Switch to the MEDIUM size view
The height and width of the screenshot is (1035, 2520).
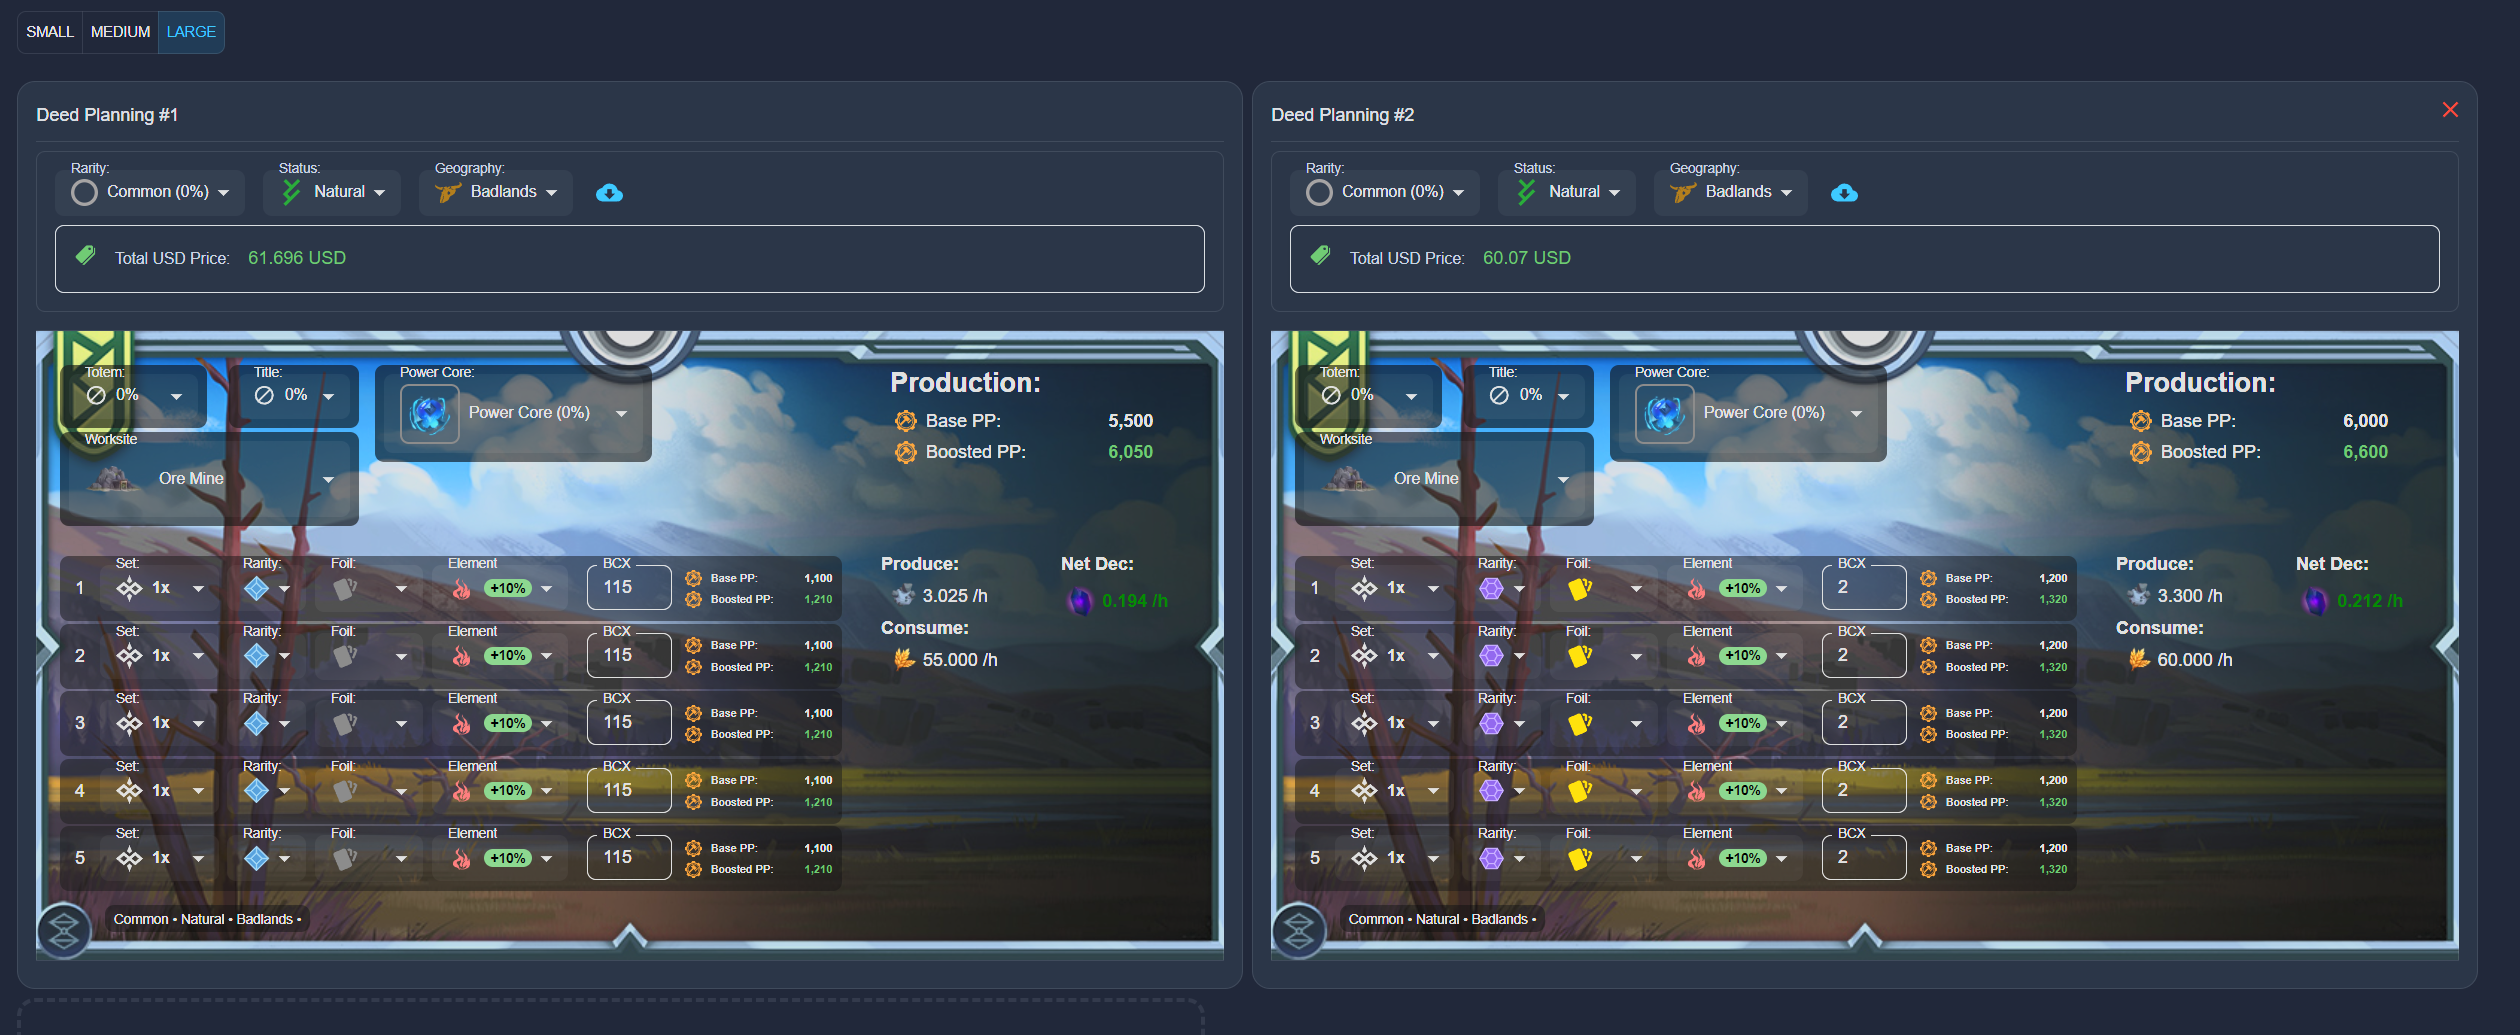coord(120,32)
